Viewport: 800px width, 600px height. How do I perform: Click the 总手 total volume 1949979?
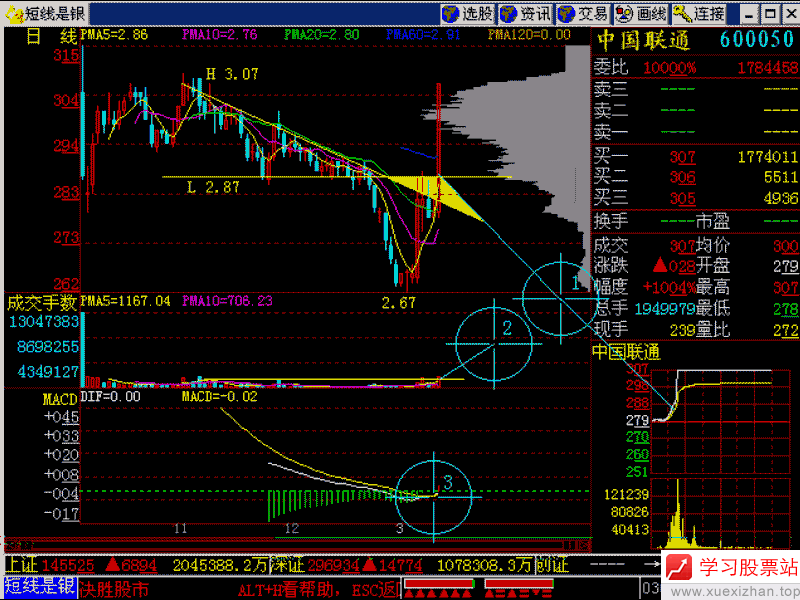point(665,309)
